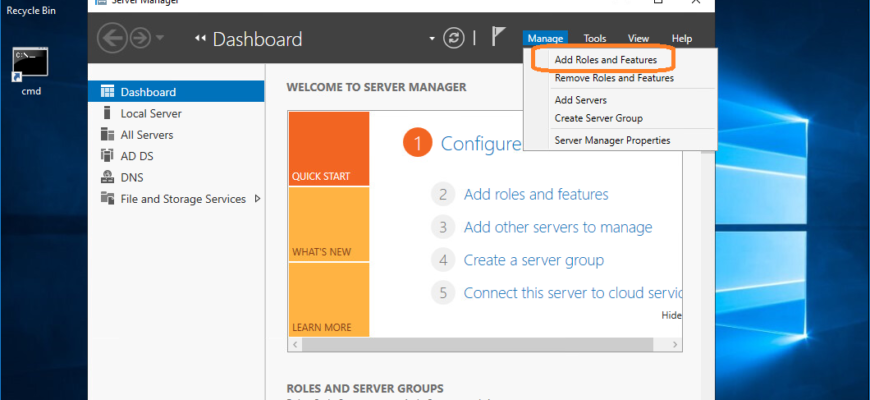Open the Tools menu
This screenshot has height=400, width=870.
(595, 38)
